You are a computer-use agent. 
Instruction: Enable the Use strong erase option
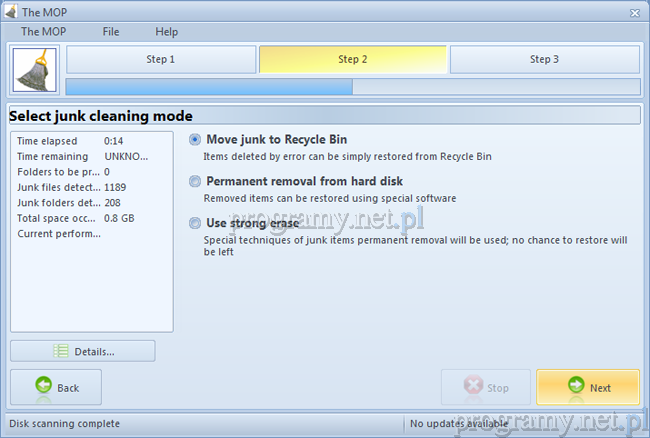click(195, 223)
